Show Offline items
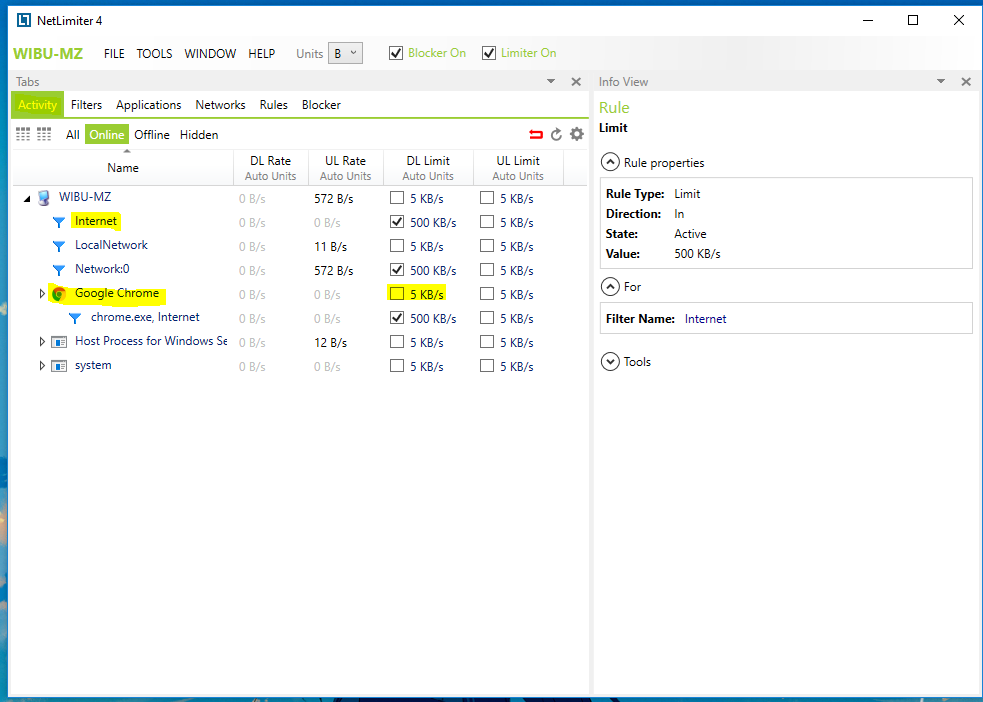This screenshot has width=983, height=702. click(152, 135)
